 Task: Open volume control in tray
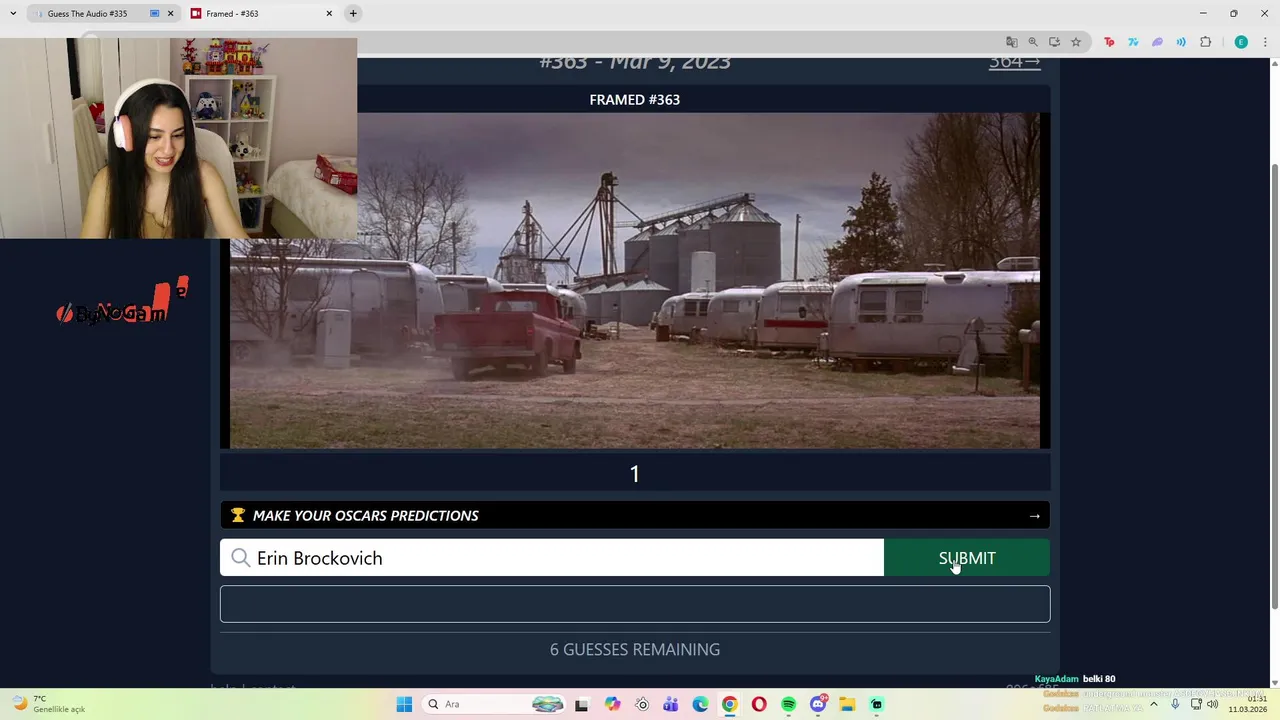[1212, 704]
